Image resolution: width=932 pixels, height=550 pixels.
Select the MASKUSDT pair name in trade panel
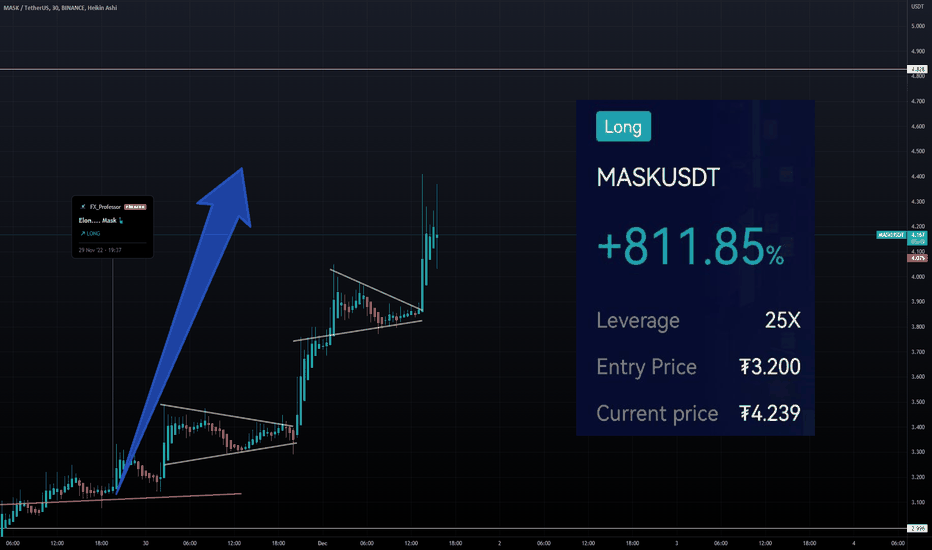click(x=658, y=178)
